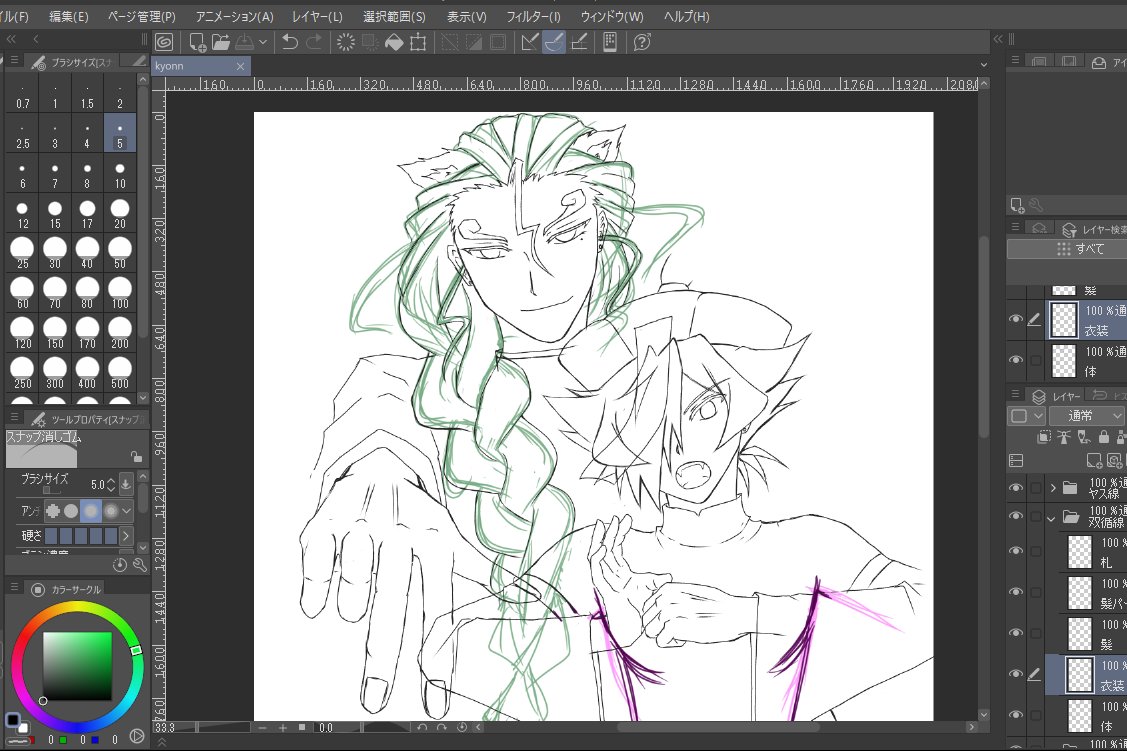Image resolution: width=1127 pixels, height=751 pixels.
Task: Click the Fill bucket toolbar icon
Action: (394, 42)
